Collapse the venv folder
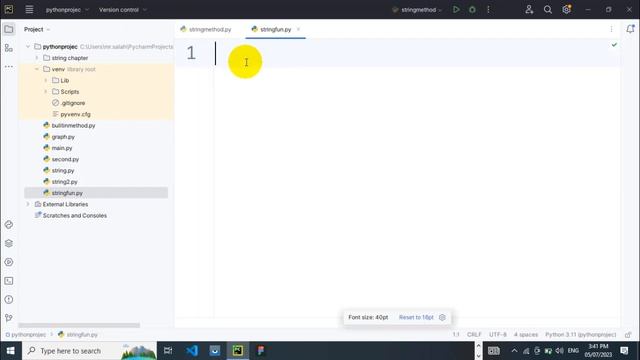 37,69
